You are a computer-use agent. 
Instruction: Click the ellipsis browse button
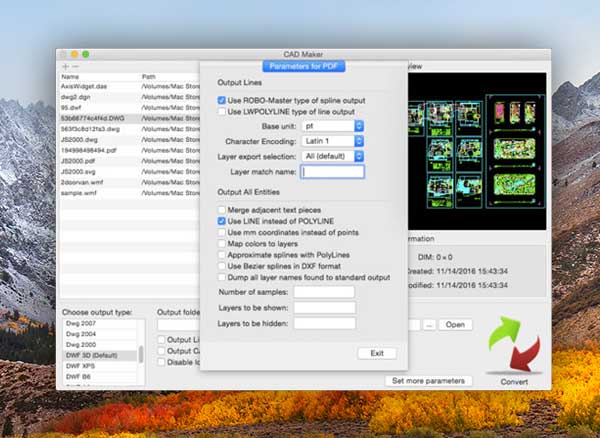429,325
